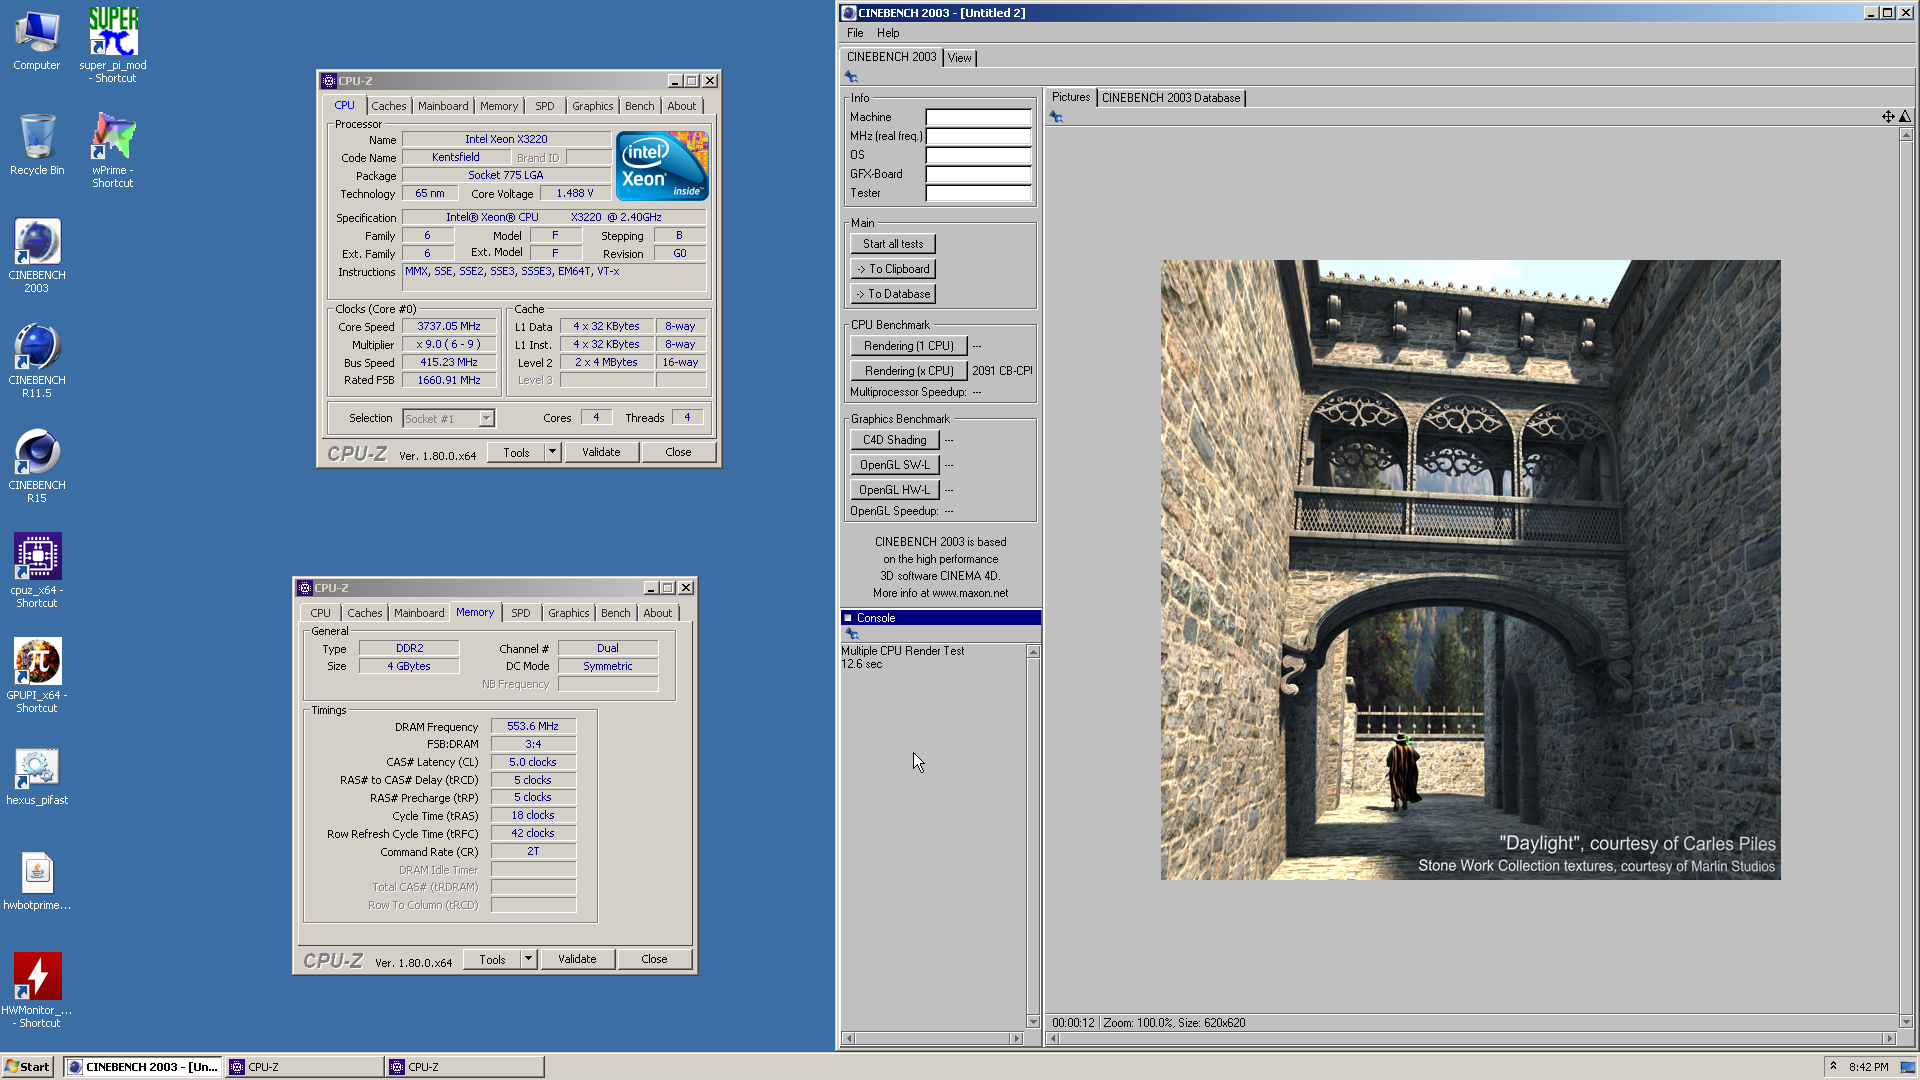Viewport: 1920px width, 1080px height.
Task: Run OpenGL SW-L benchmark
Action: tap(895, 465)
